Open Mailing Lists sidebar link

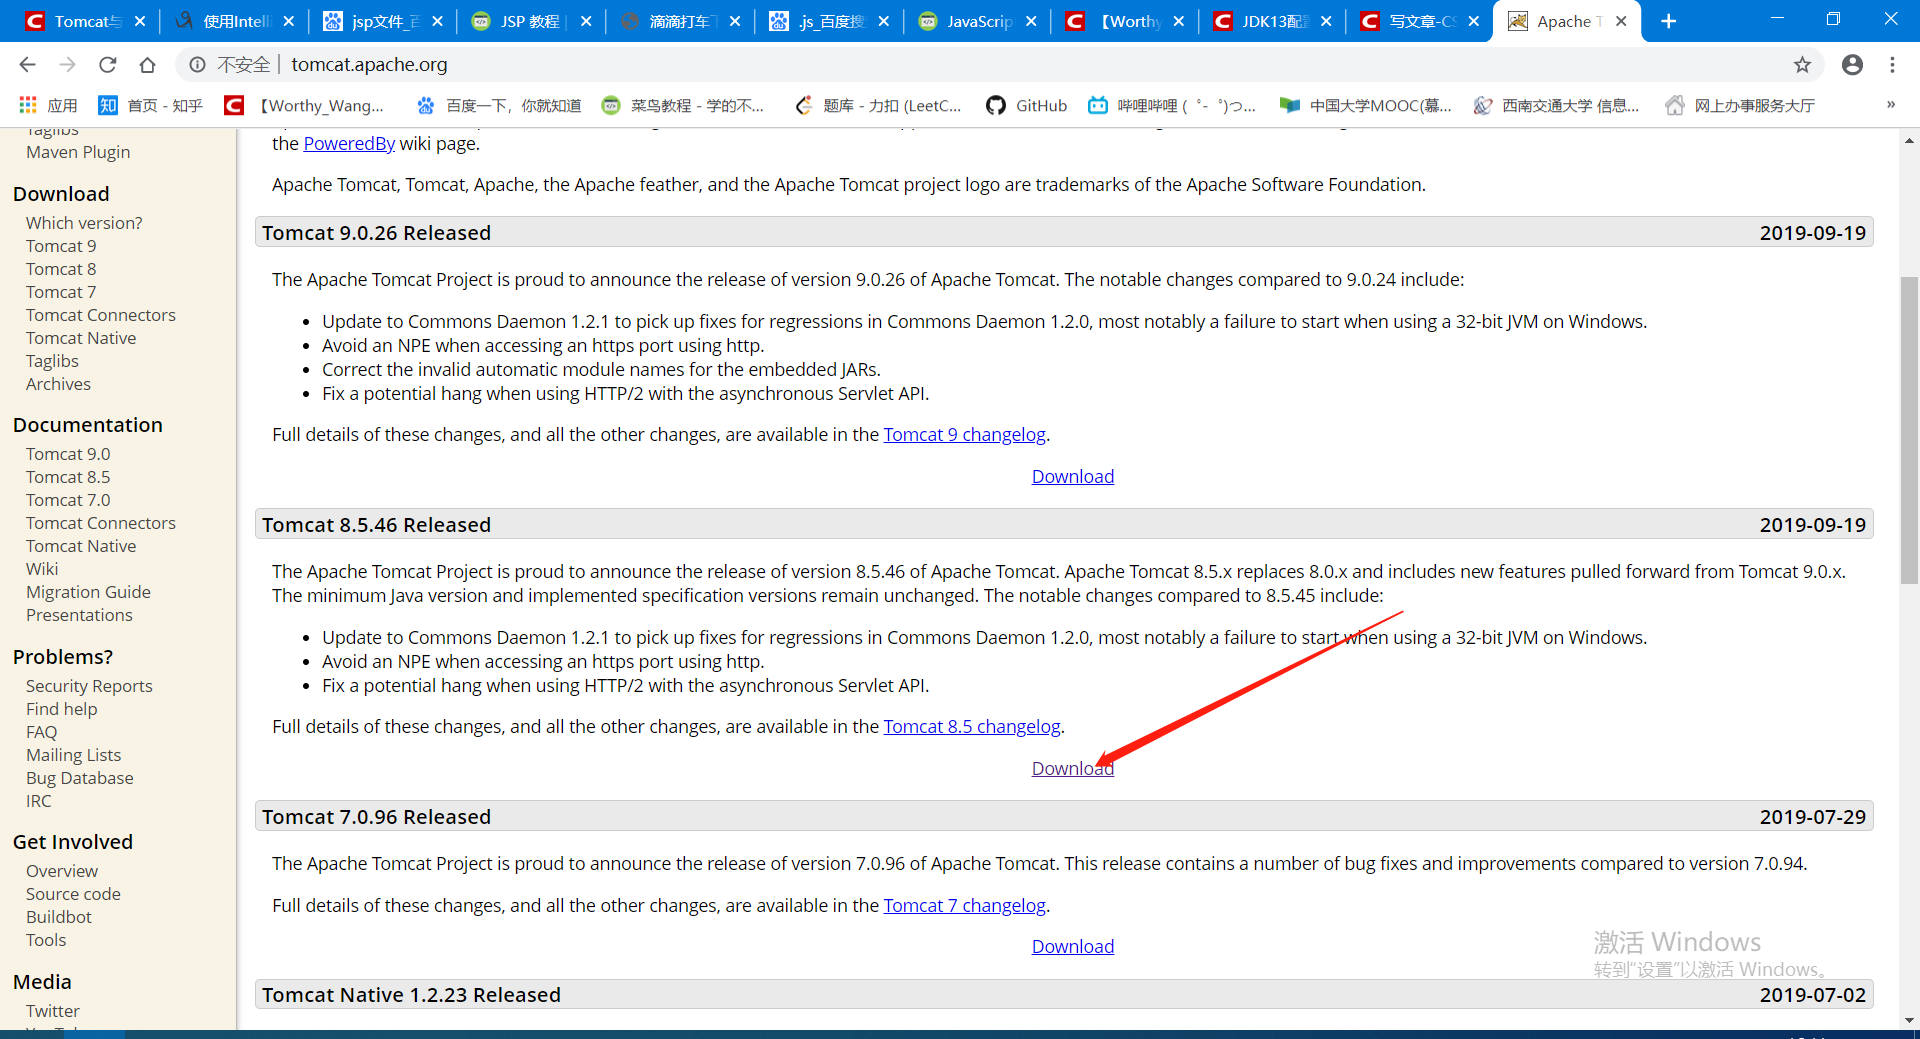pyautogui.click(x=73, y=755)
